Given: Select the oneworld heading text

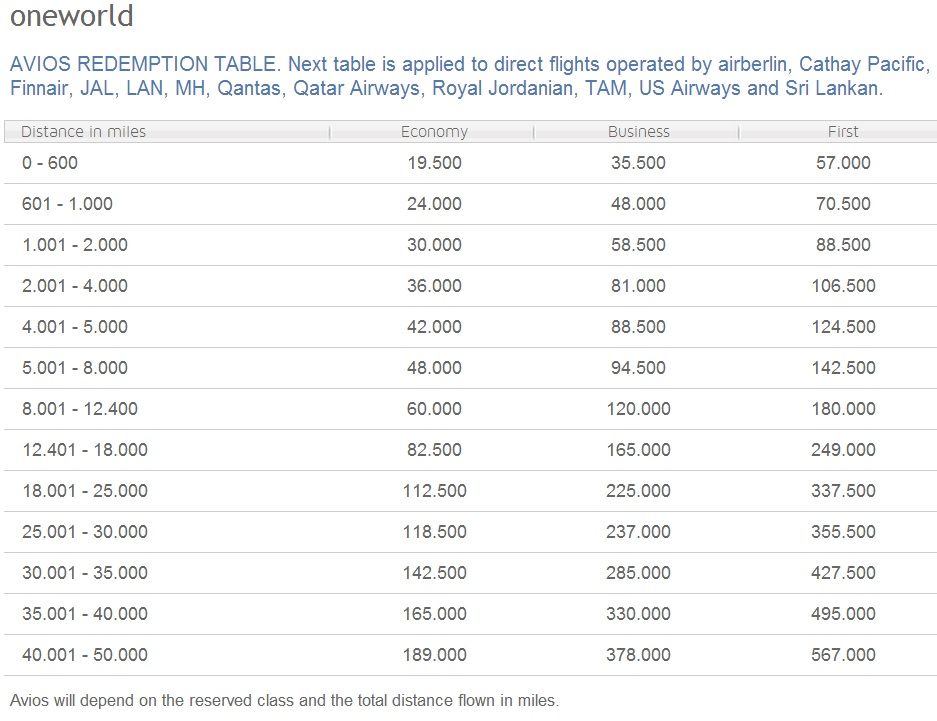Looking at the screenshot, I should [72, 16].
